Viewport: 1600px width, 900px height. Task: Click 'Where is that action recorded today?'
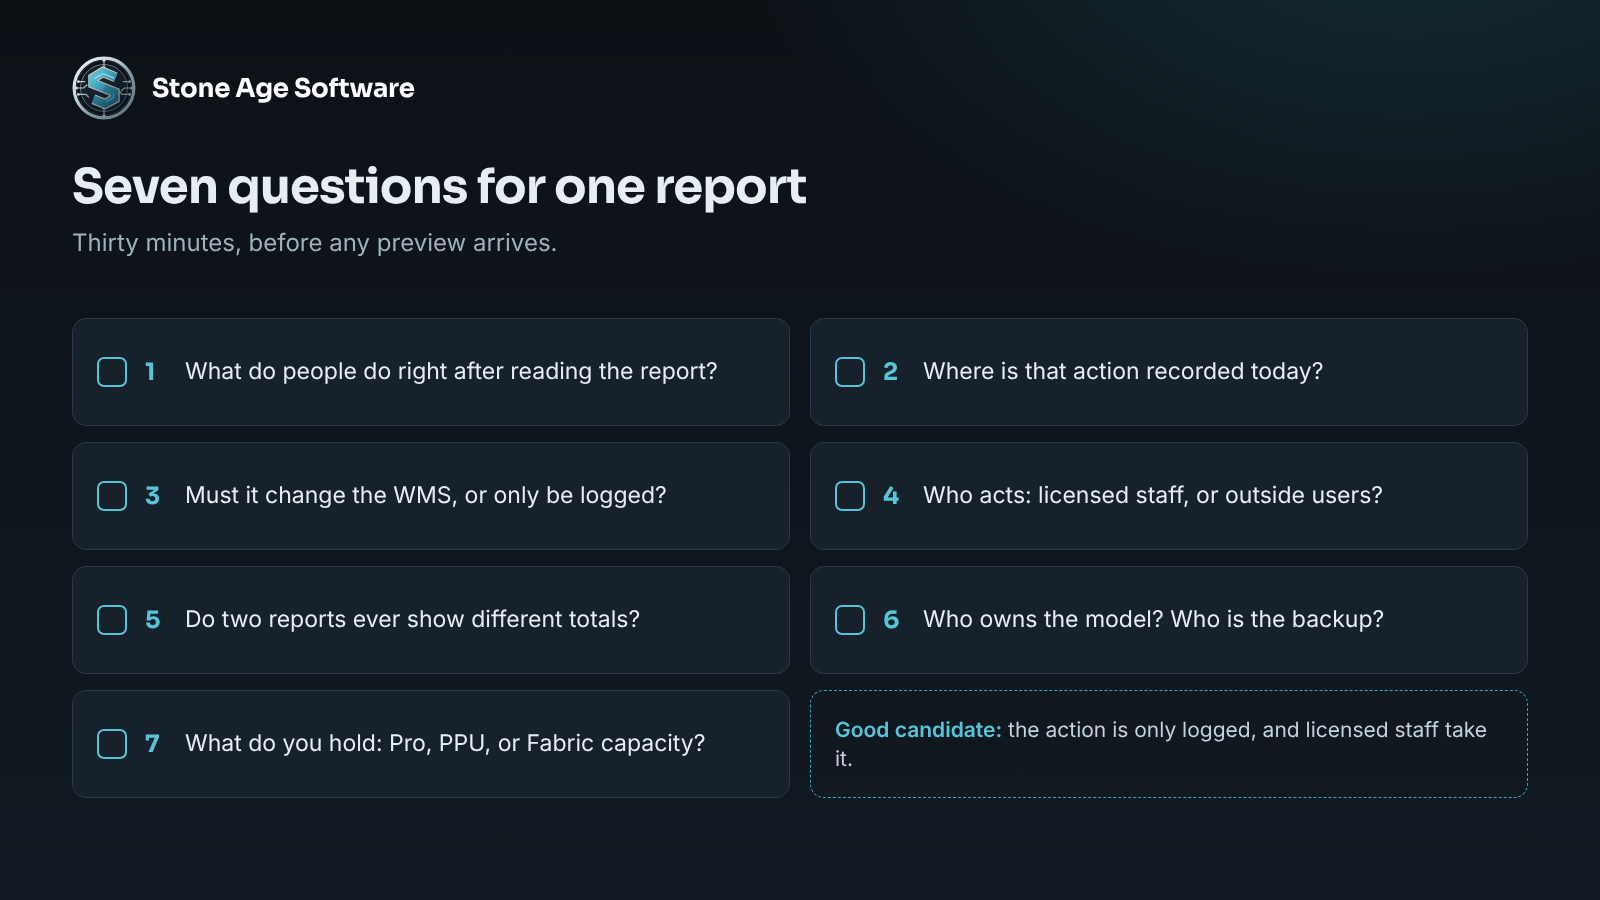click(1123, 372)
